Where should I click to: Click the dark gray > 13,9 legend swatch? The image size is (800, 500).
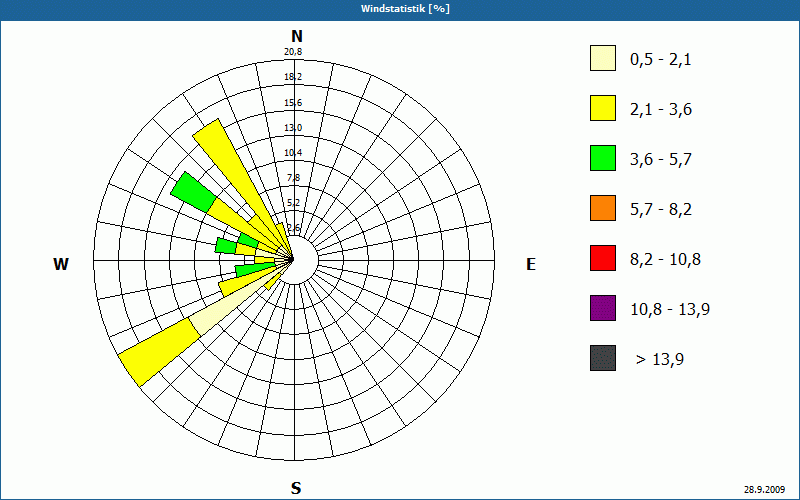603,358
